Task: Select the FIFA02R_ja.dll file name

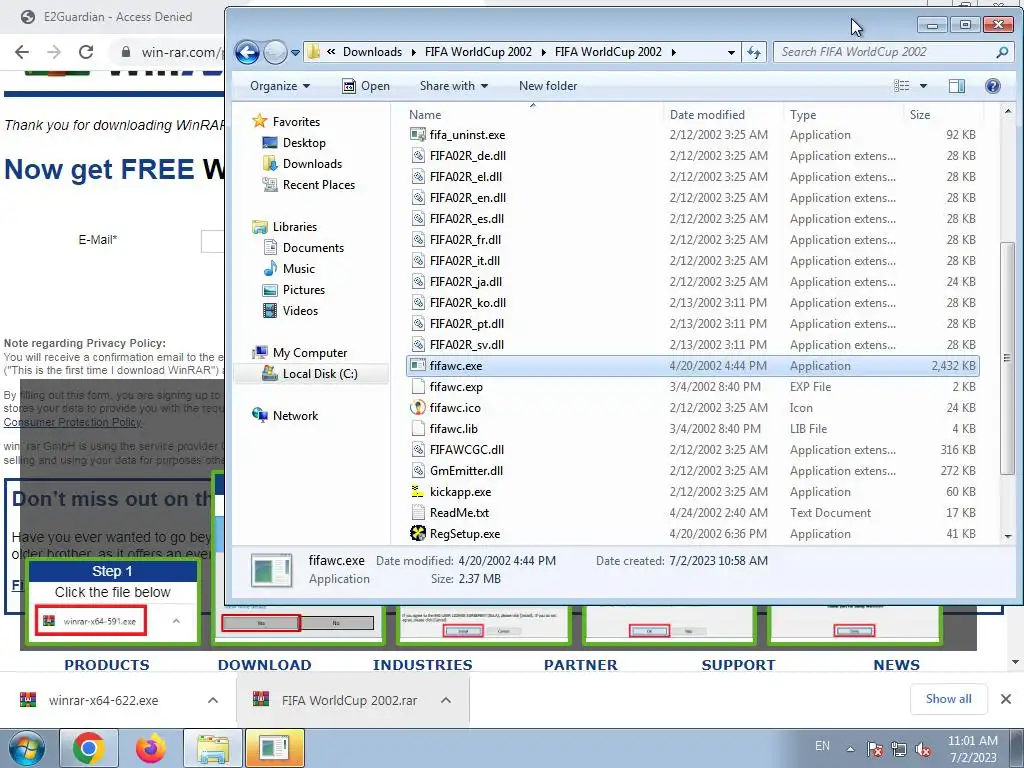Action: (466, 281)
